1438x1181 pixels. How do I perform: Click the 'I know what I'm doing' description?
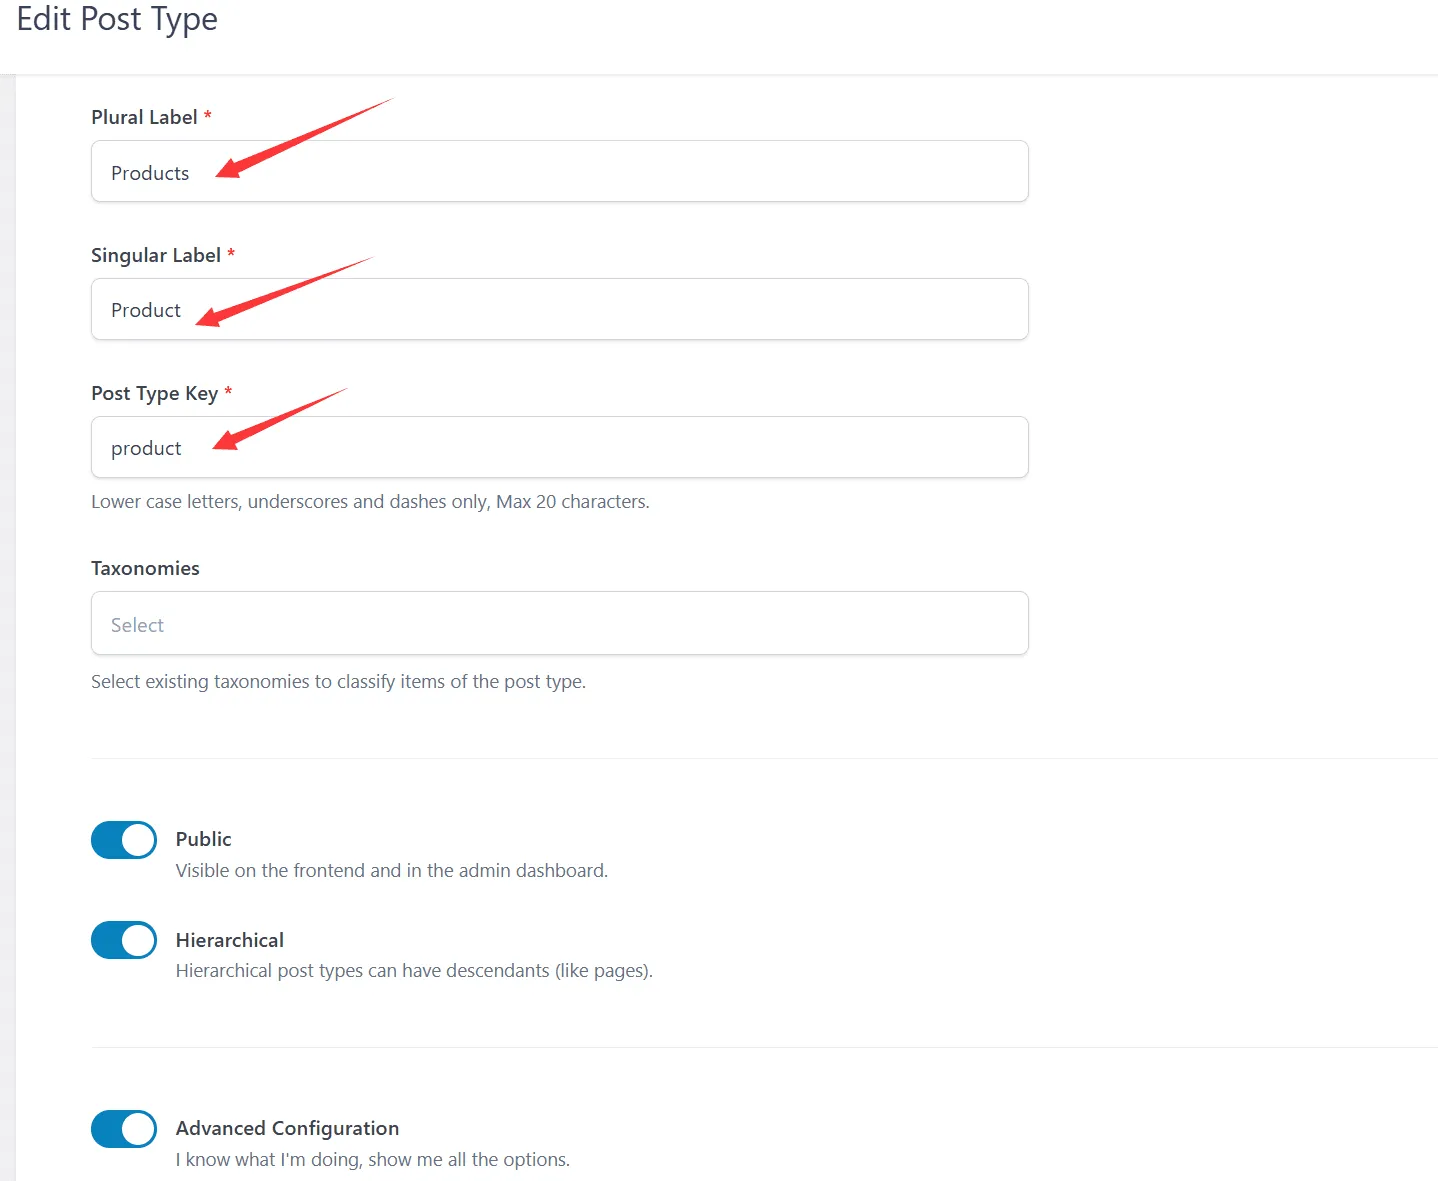[x=372, y=1160]
